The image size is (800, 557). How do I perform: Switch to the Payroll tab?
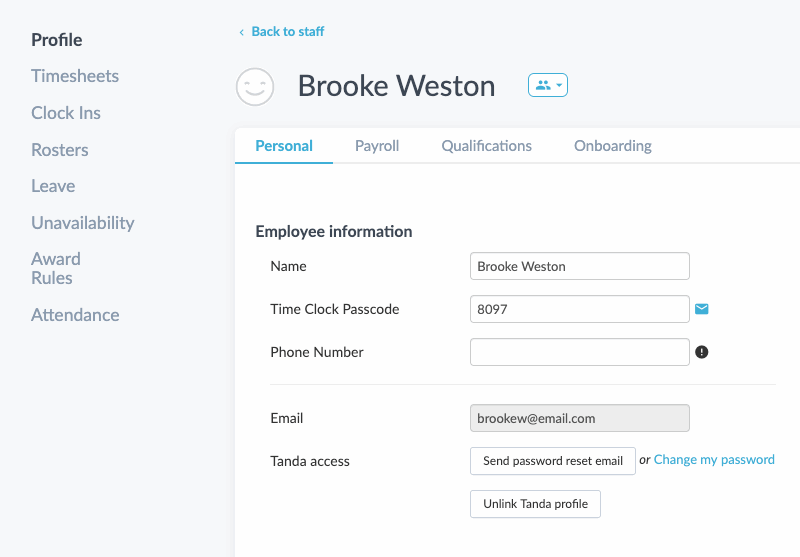tap(377, 146)
